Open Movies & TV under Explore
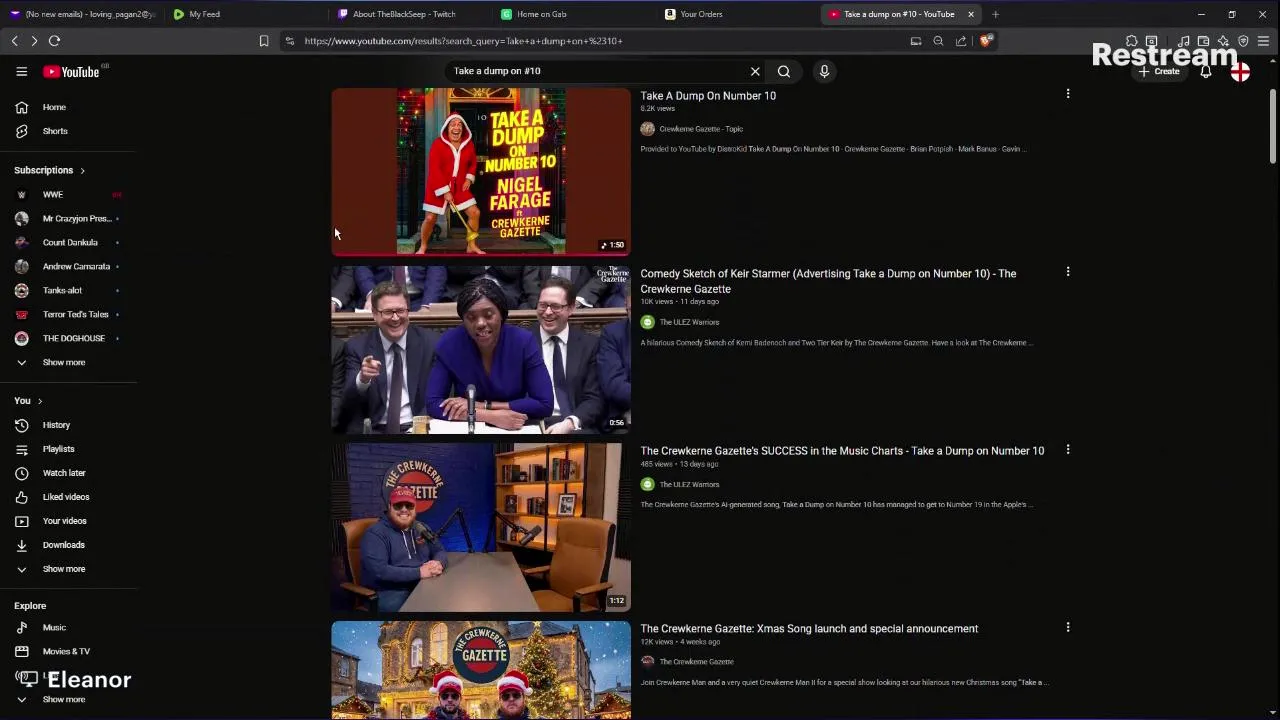 pyautogui.click(x=68, y=651)
